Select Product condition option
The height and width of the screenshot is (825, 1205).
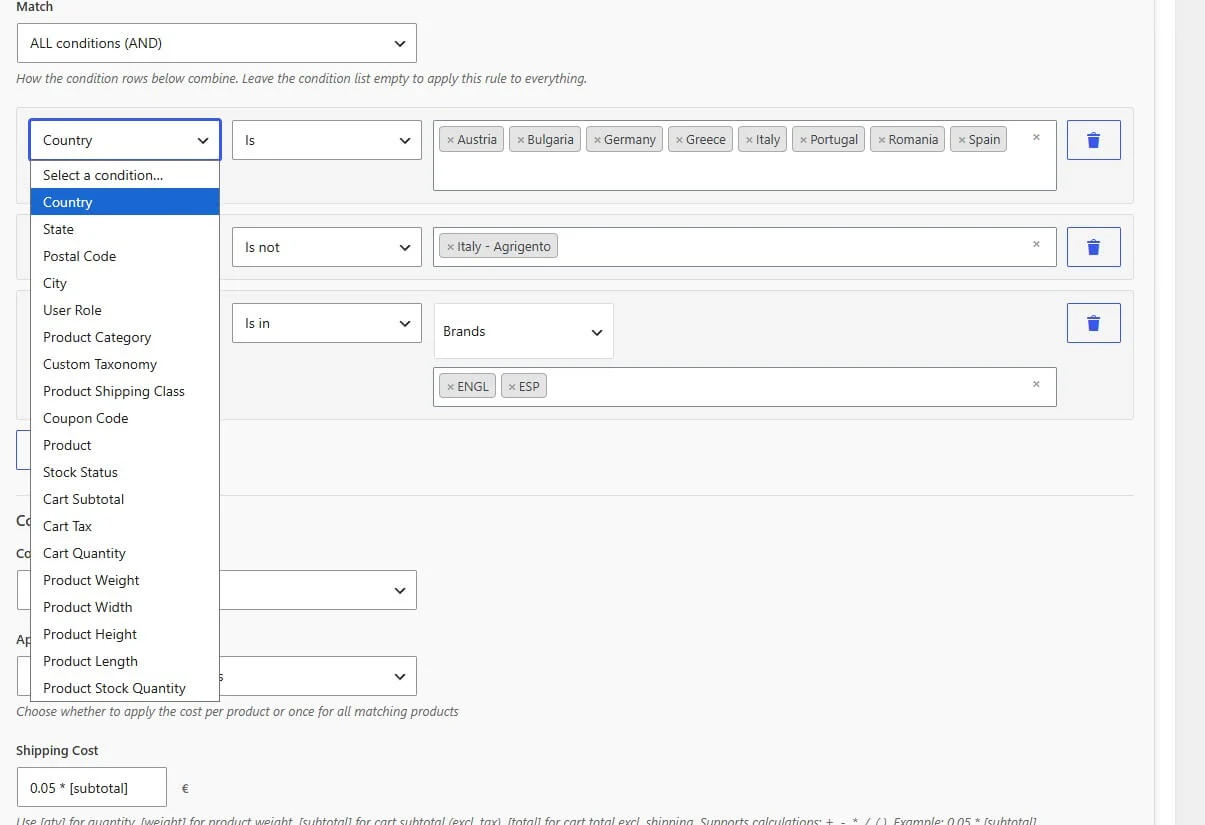coord(125,445)
